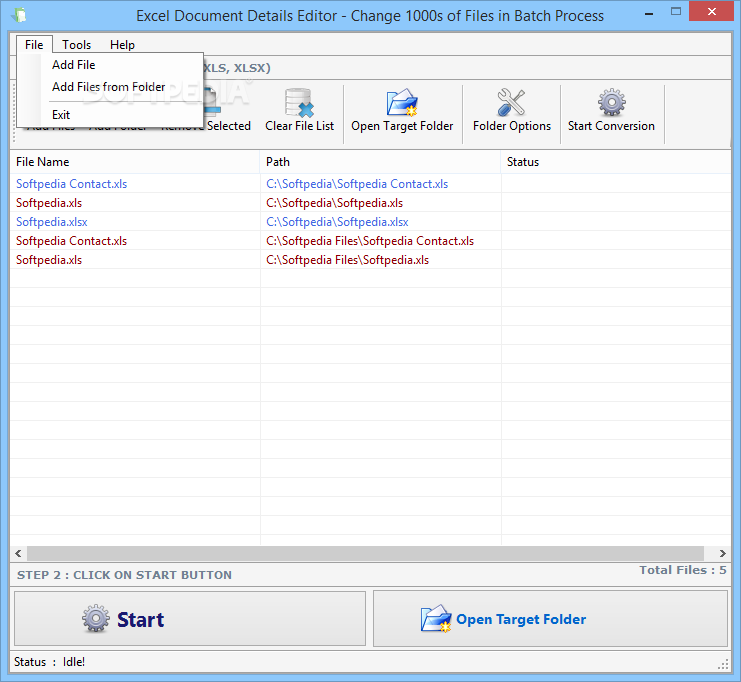
Task: Select fourth row red Softpedia Contact.xls name
Action: pyautogui.click(x=71, y=241)
